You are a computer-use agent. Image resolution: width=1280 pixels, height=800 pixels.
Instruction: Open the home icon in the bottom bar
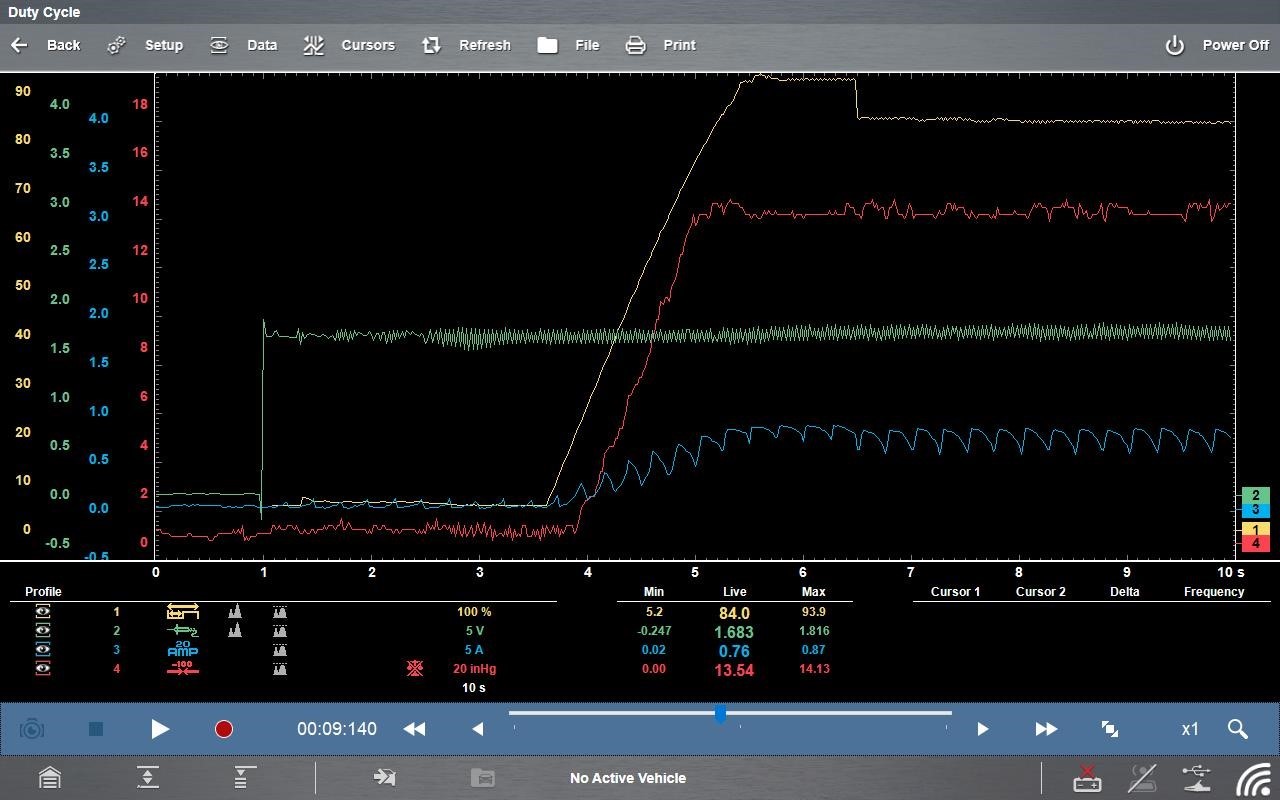tap(49, 777)
